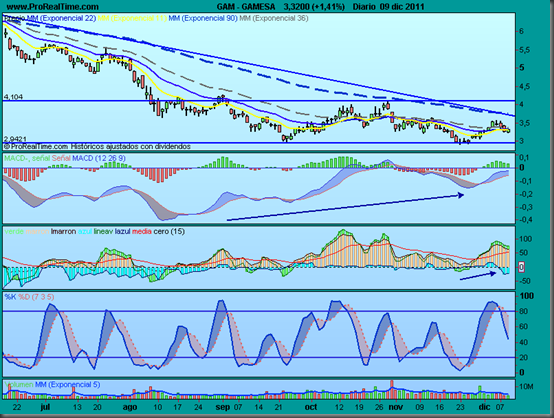Viewport: 554px width, 418px height.
Task: Click the lazul indicator legend word
Action: pyautogui.click(x=123, y=231)
